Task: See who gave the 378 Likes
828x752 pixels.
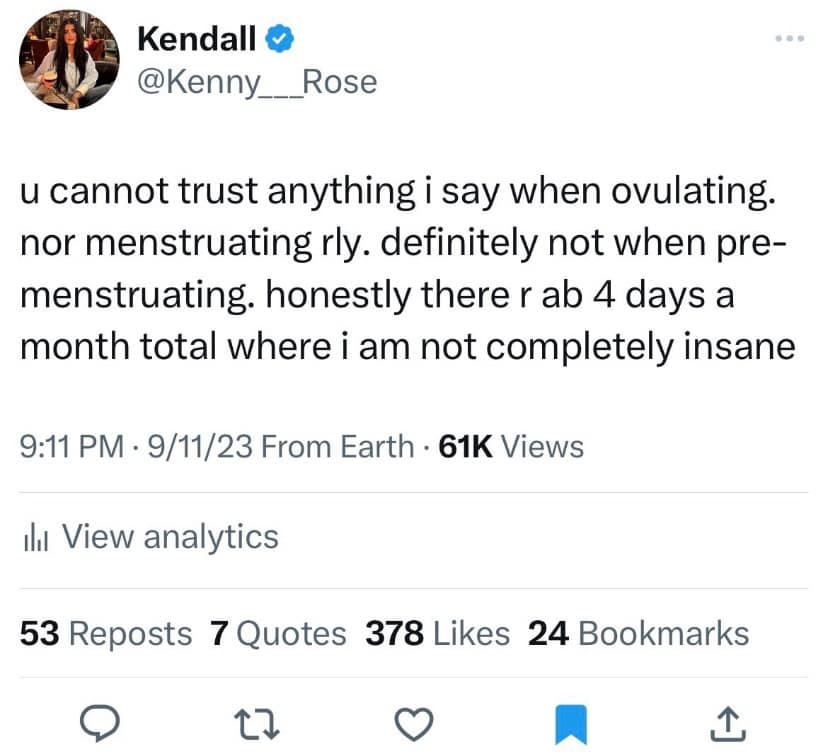Action: [437, 633]
